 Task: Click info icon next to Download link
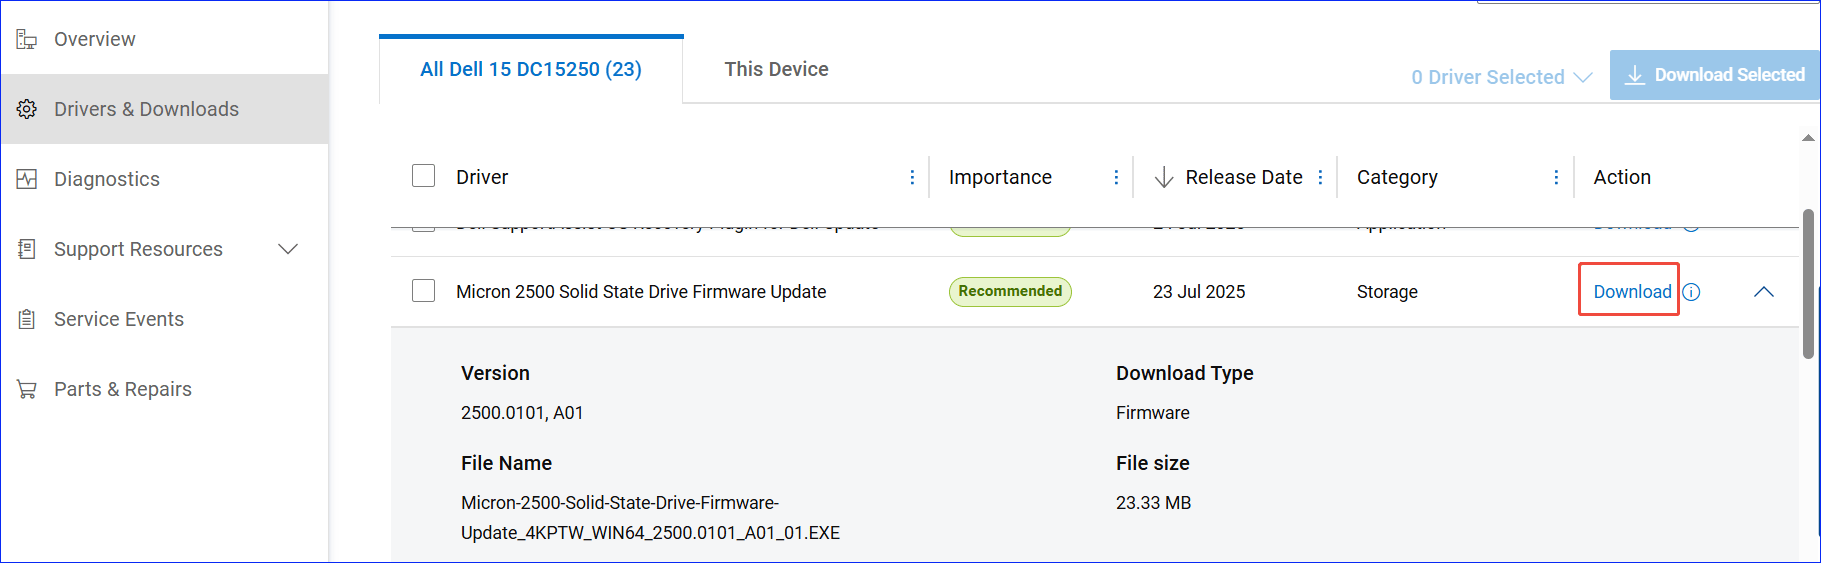1691,292
